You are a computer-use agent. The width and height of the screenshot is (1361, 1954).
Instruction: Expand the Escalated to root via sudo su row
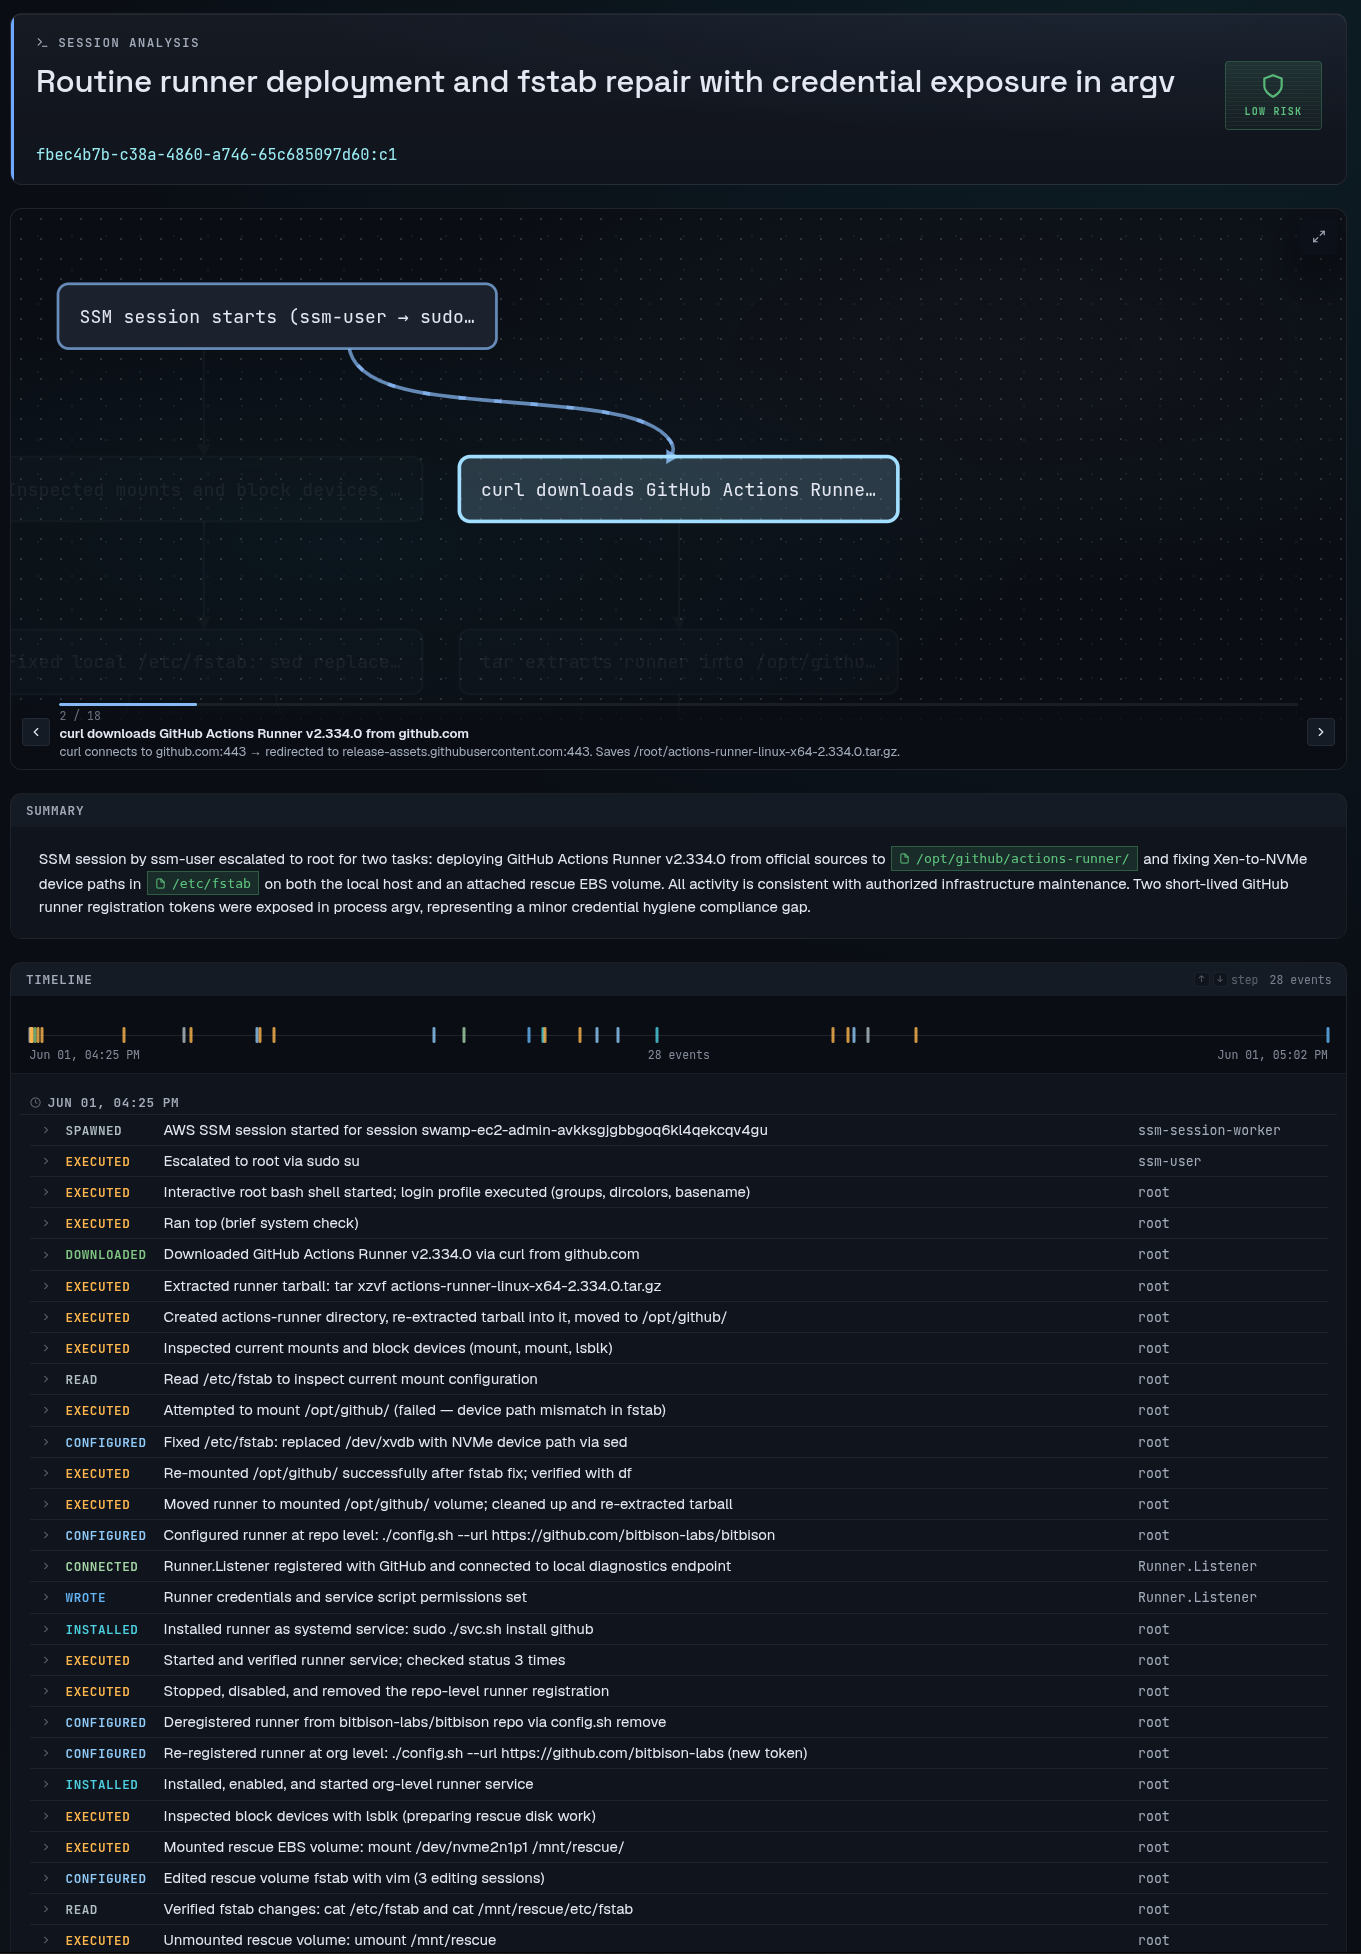pos(679,1161)
